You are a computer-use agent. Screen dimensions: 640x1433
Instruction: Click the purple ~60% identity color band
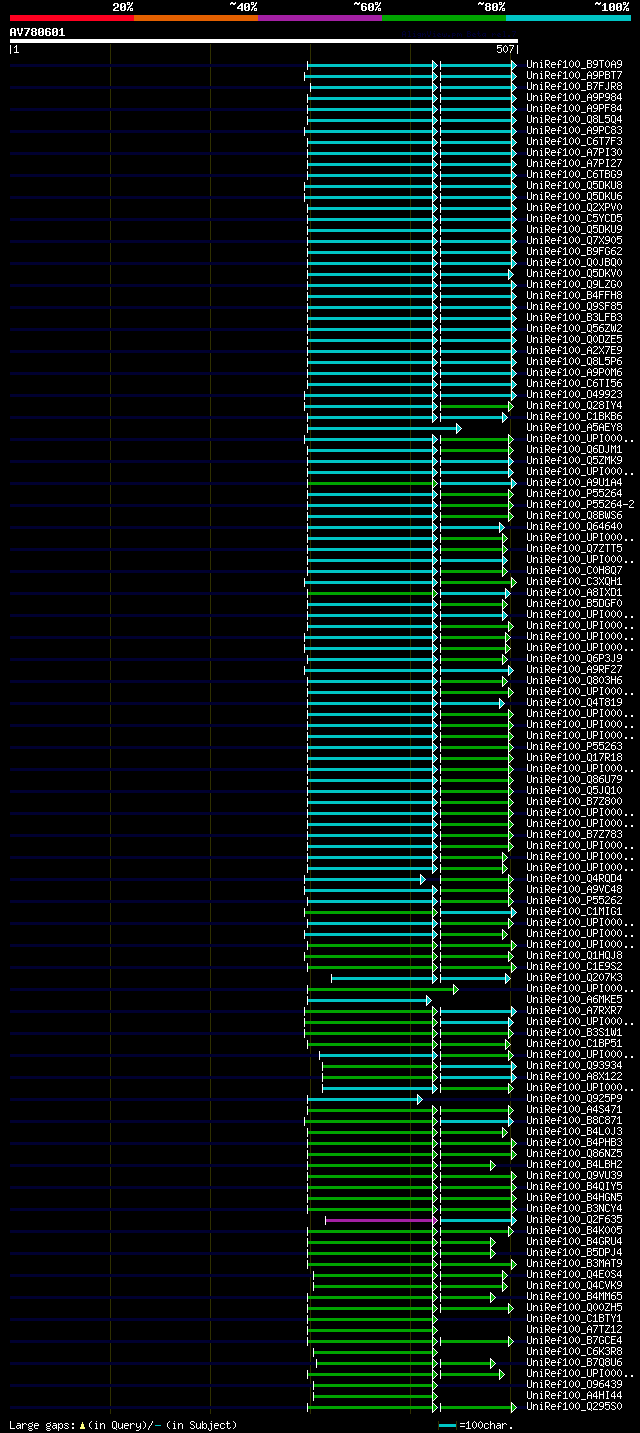(320, 18)
